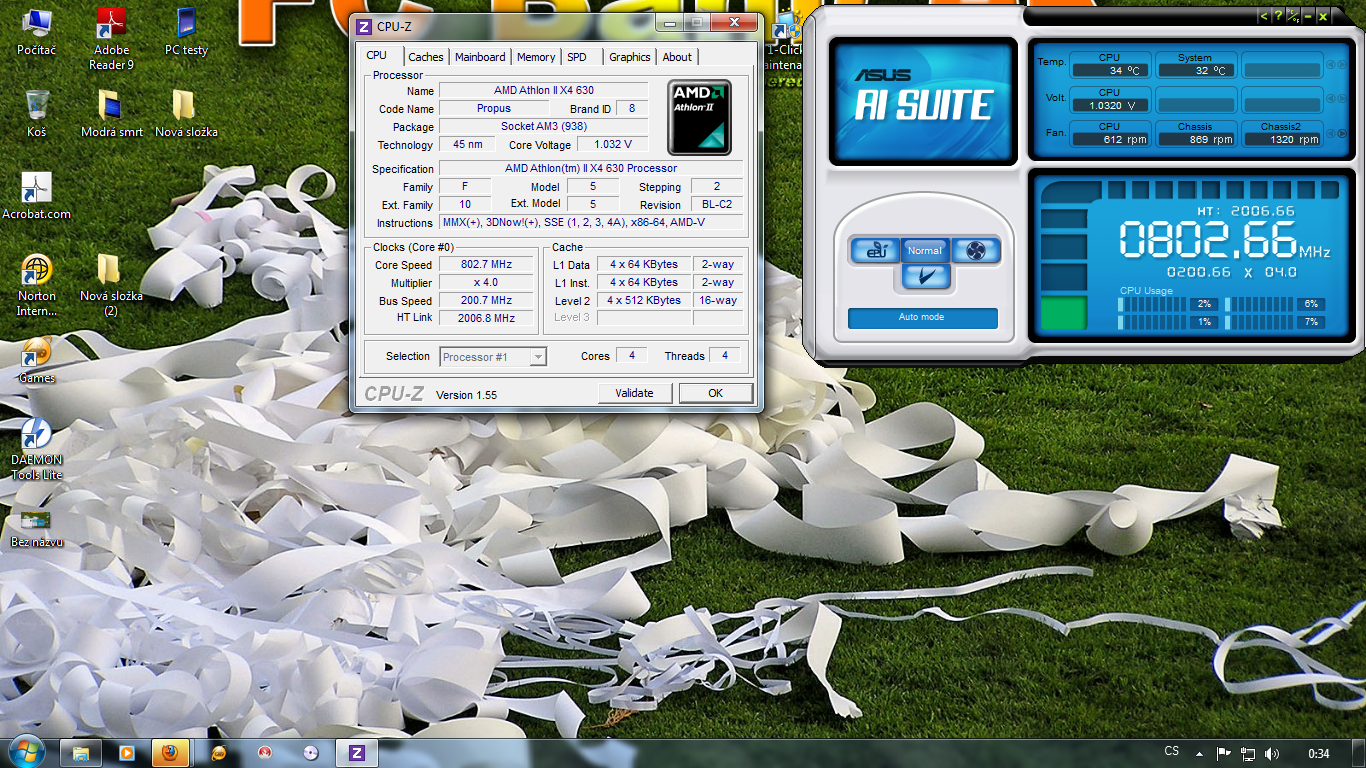Image resolution: width=1366 pixels, height=768 pixels.
Task: Click the Chassis2 fan reading 1320 rpm
Action: pyautogui.click(x=1282, y=140)
